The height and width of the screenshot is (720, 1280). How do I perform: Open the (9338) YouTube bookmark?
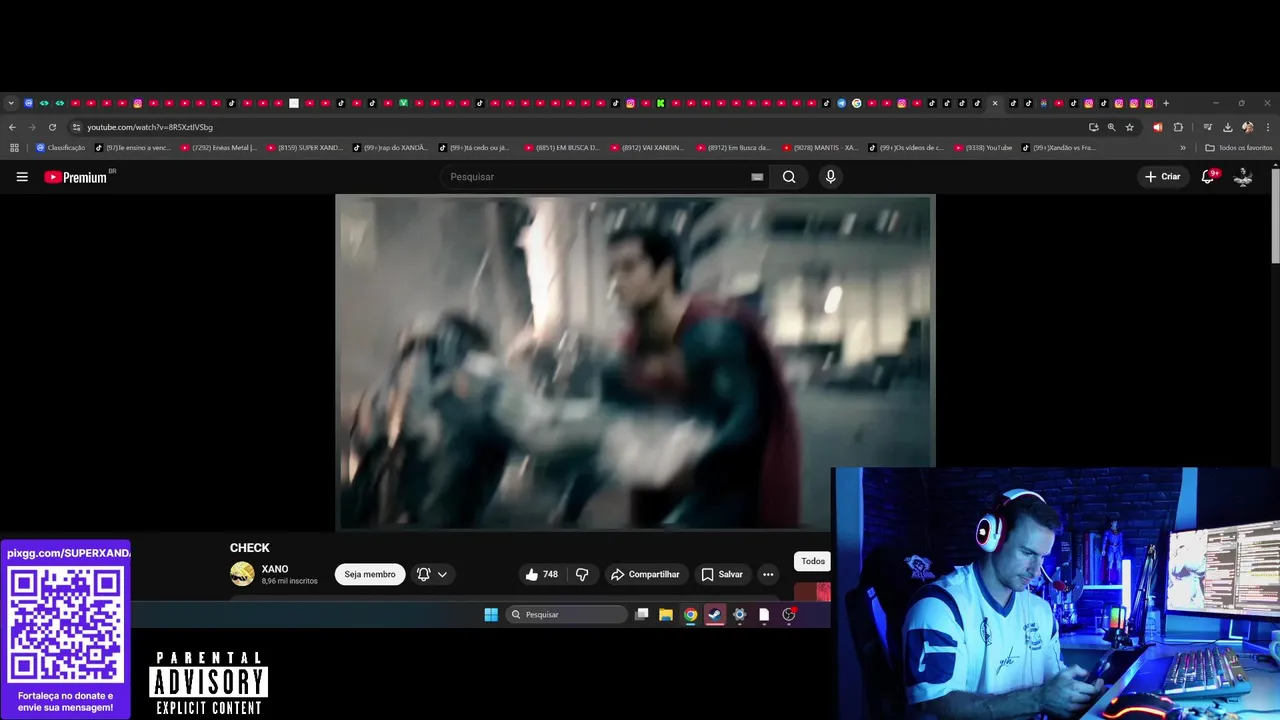pos(984,148)
